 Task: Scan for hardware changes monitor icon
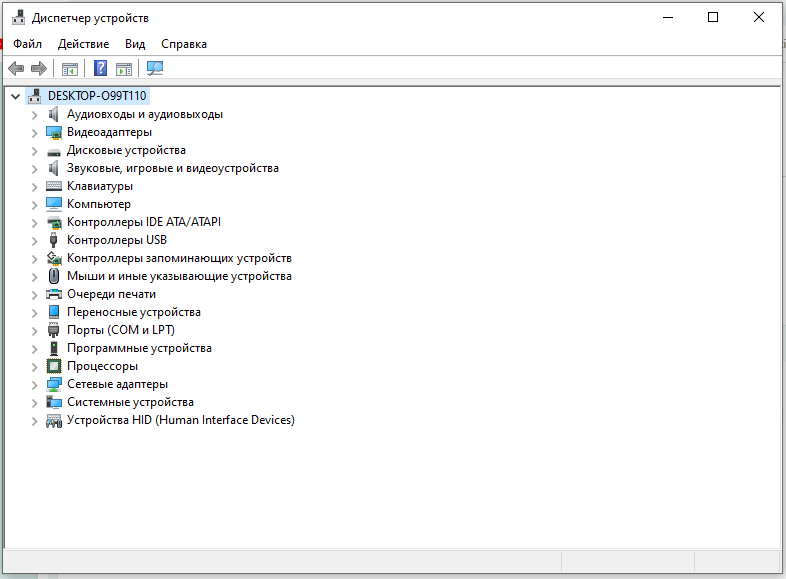[x=155, y=68]
